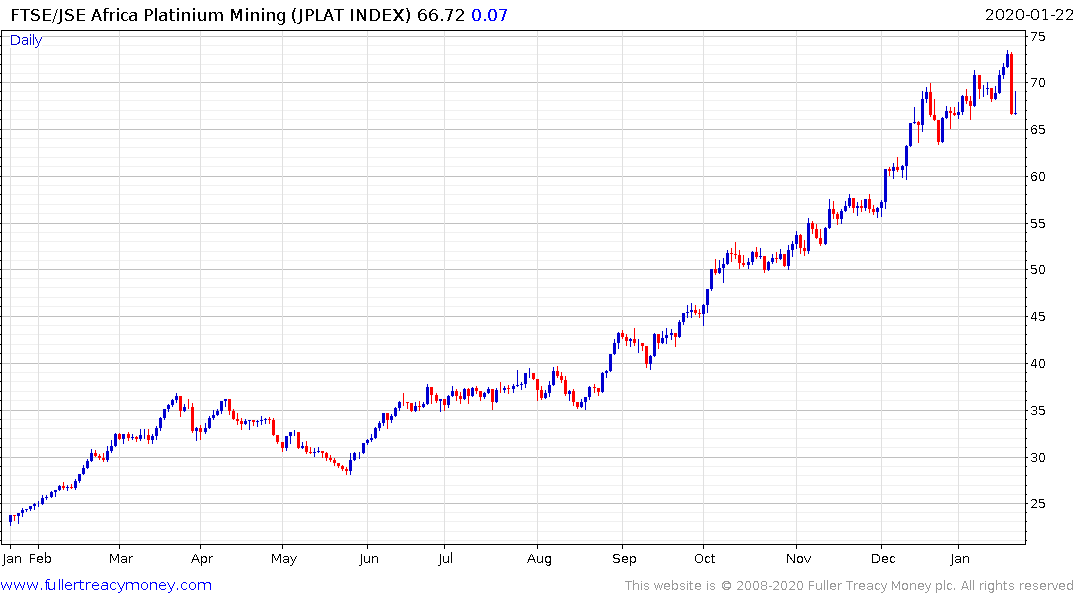Click the Aug label on the time axis
Image resolution: width=1075 pixels, height=600 pixels.
point(539,558)
